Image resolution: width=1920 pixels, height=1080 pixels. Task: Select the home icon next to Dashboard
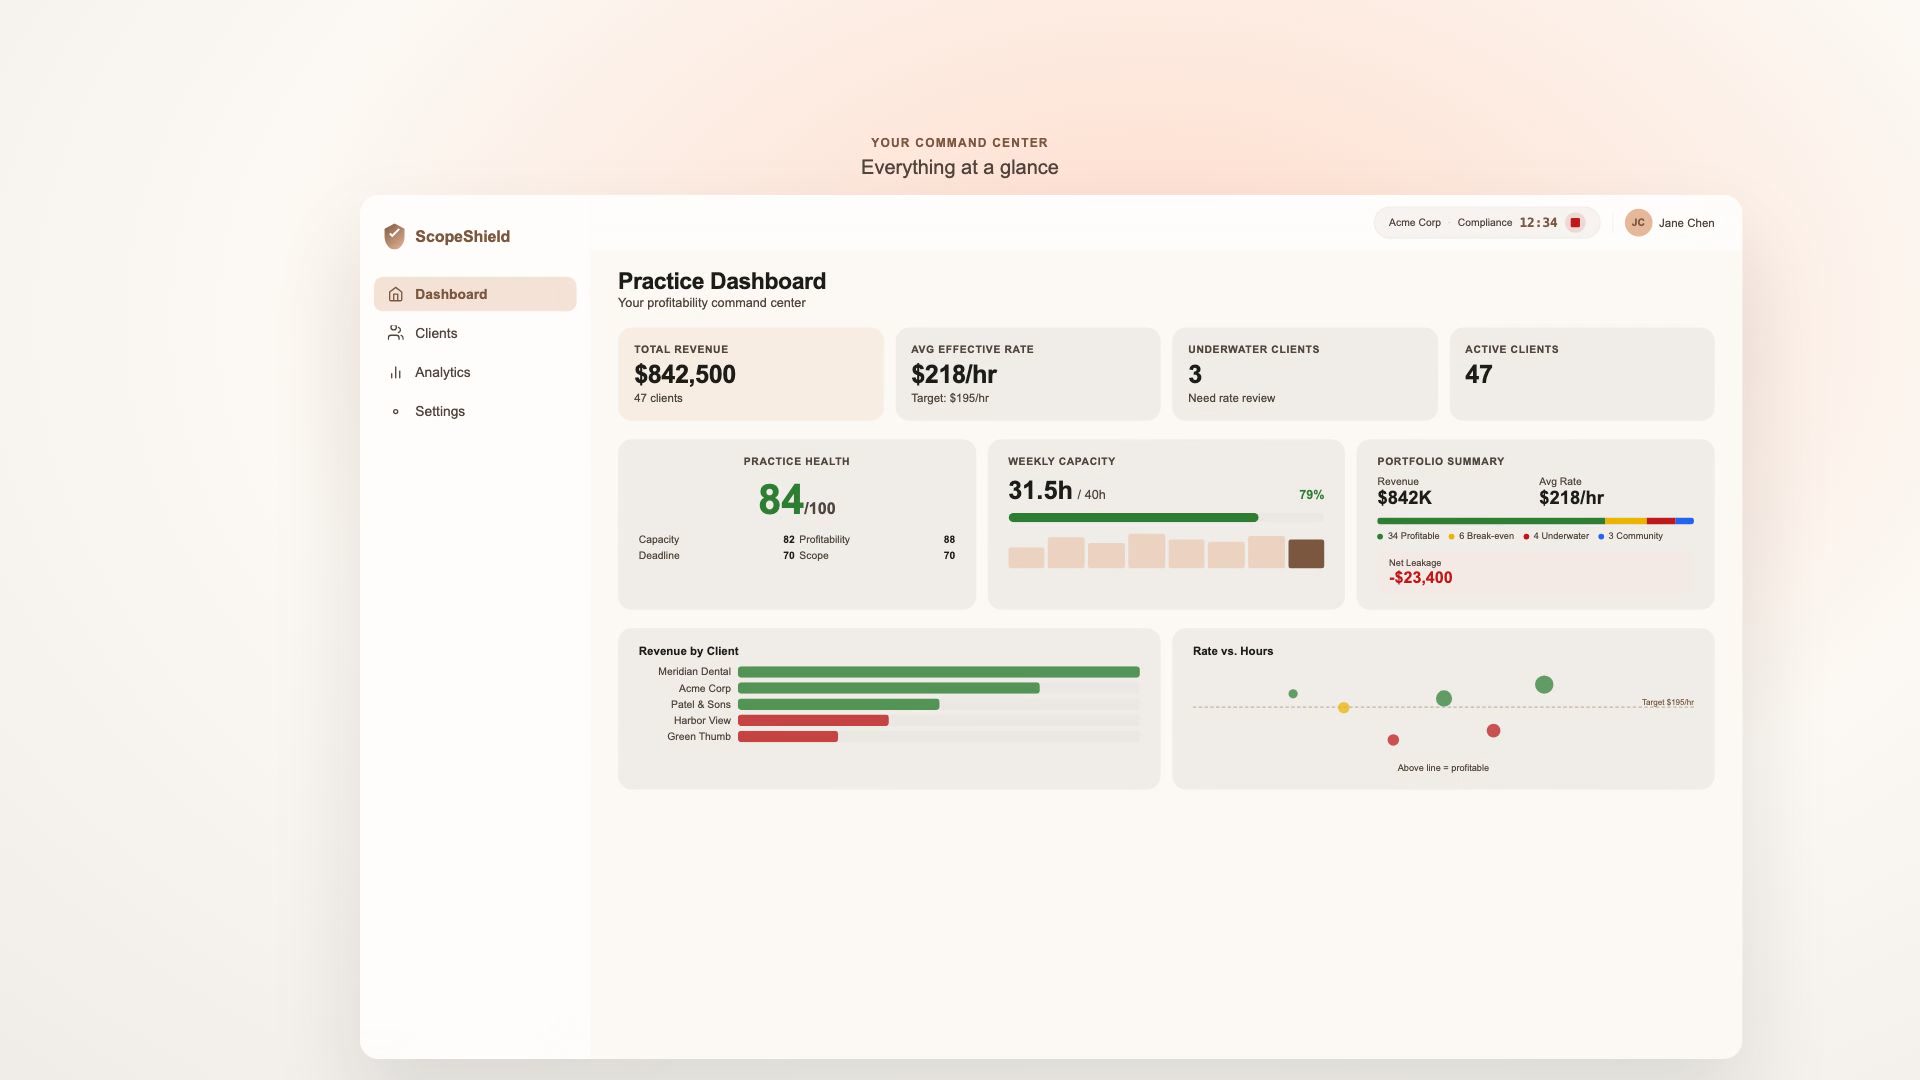397,294
